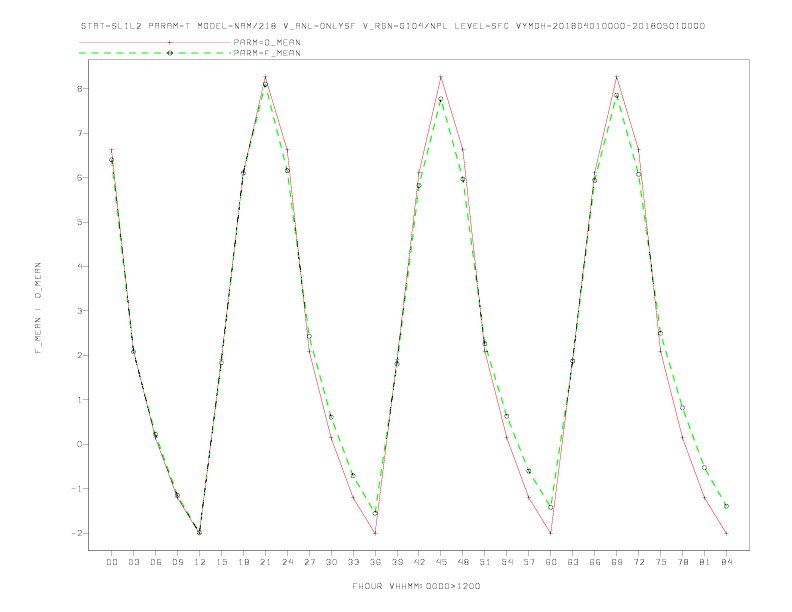
Task: Click x-axis tick label 63
Action: pos(573,562)
